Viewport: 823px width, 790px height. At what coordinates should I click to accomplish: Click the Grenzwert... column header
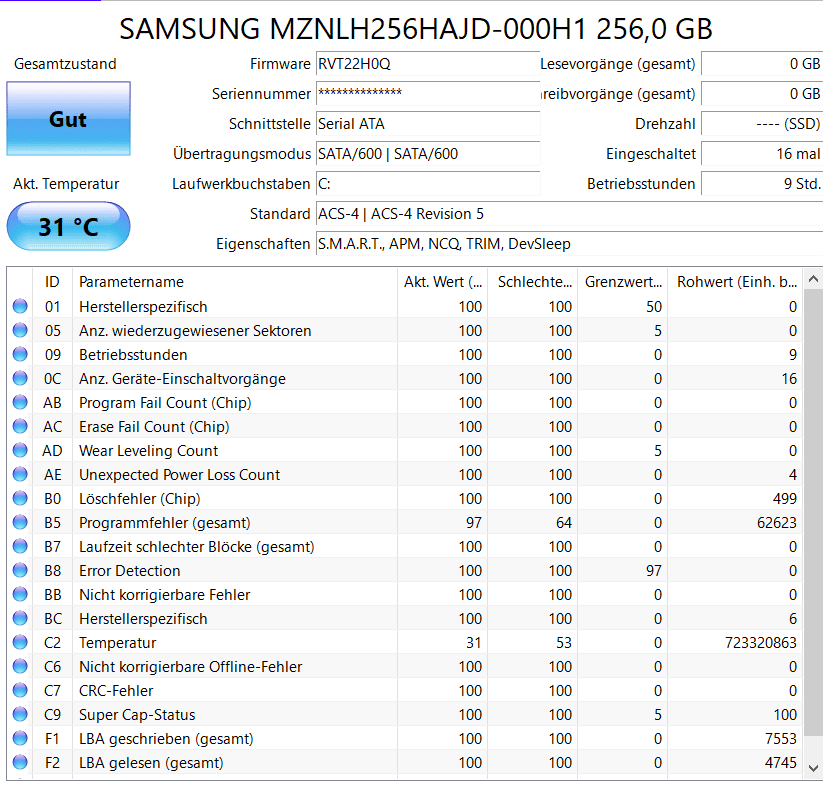pos(623,282)
